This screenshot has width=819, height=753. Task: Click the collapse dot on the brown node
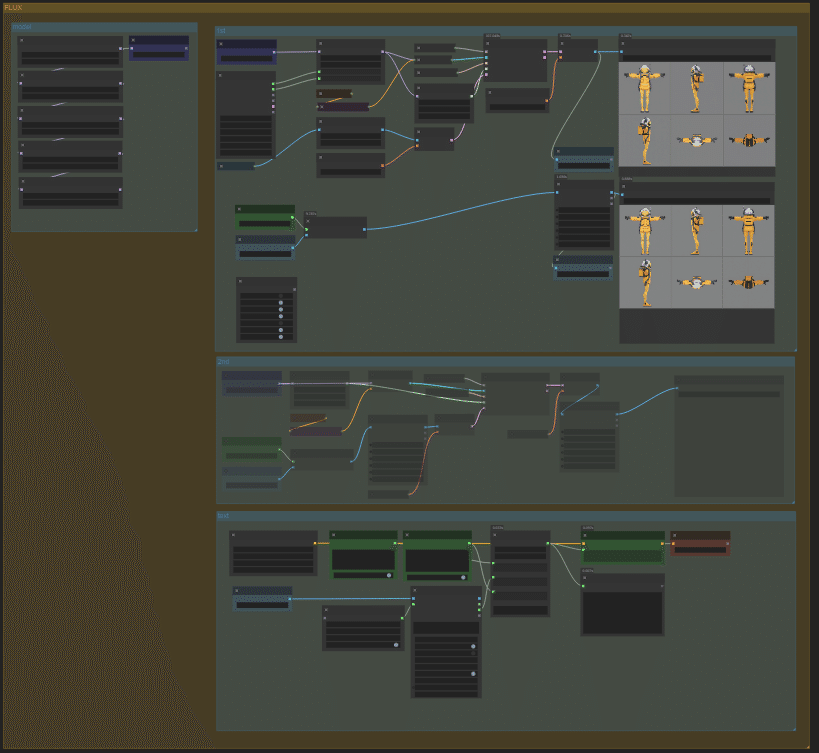319,93
